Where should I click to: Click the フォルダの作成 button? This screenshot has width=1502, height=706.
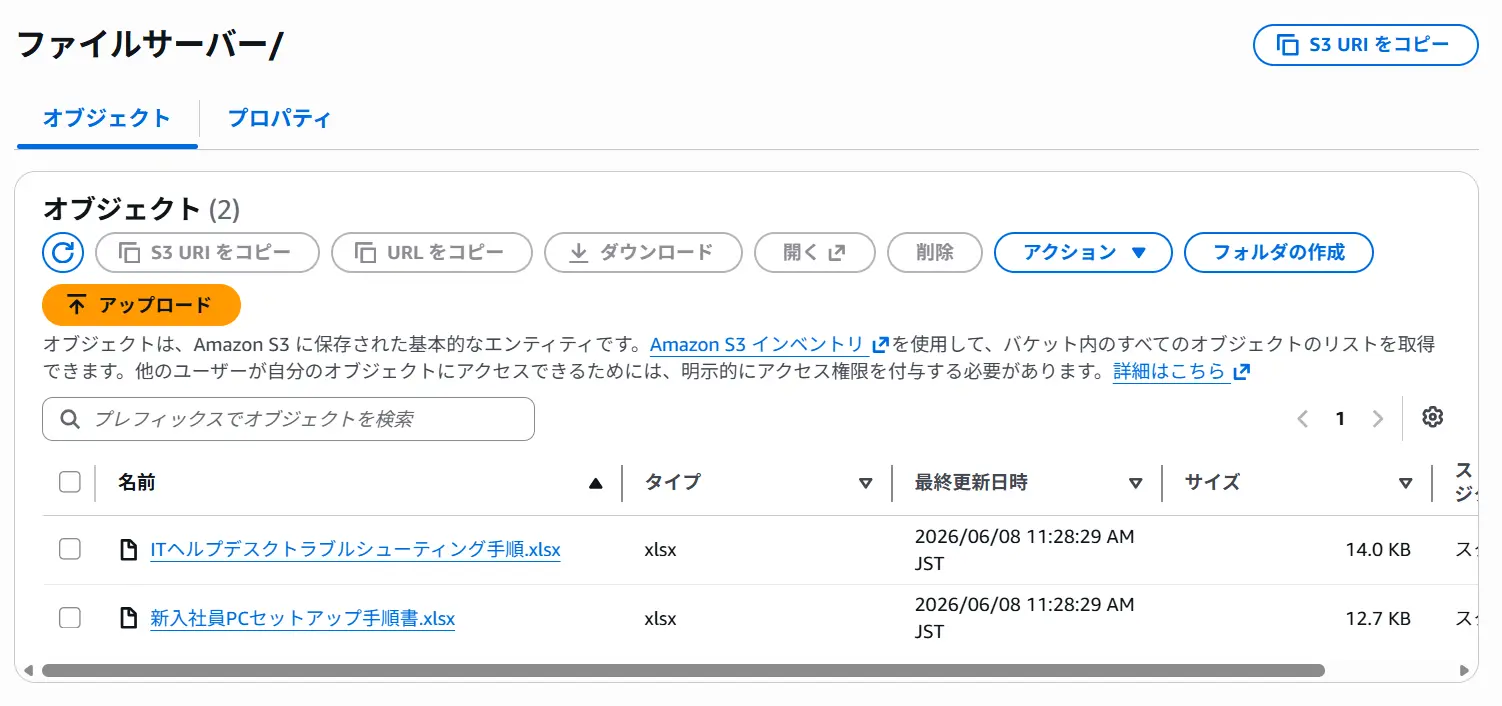pyautogui.click(x=1279, y=252)
